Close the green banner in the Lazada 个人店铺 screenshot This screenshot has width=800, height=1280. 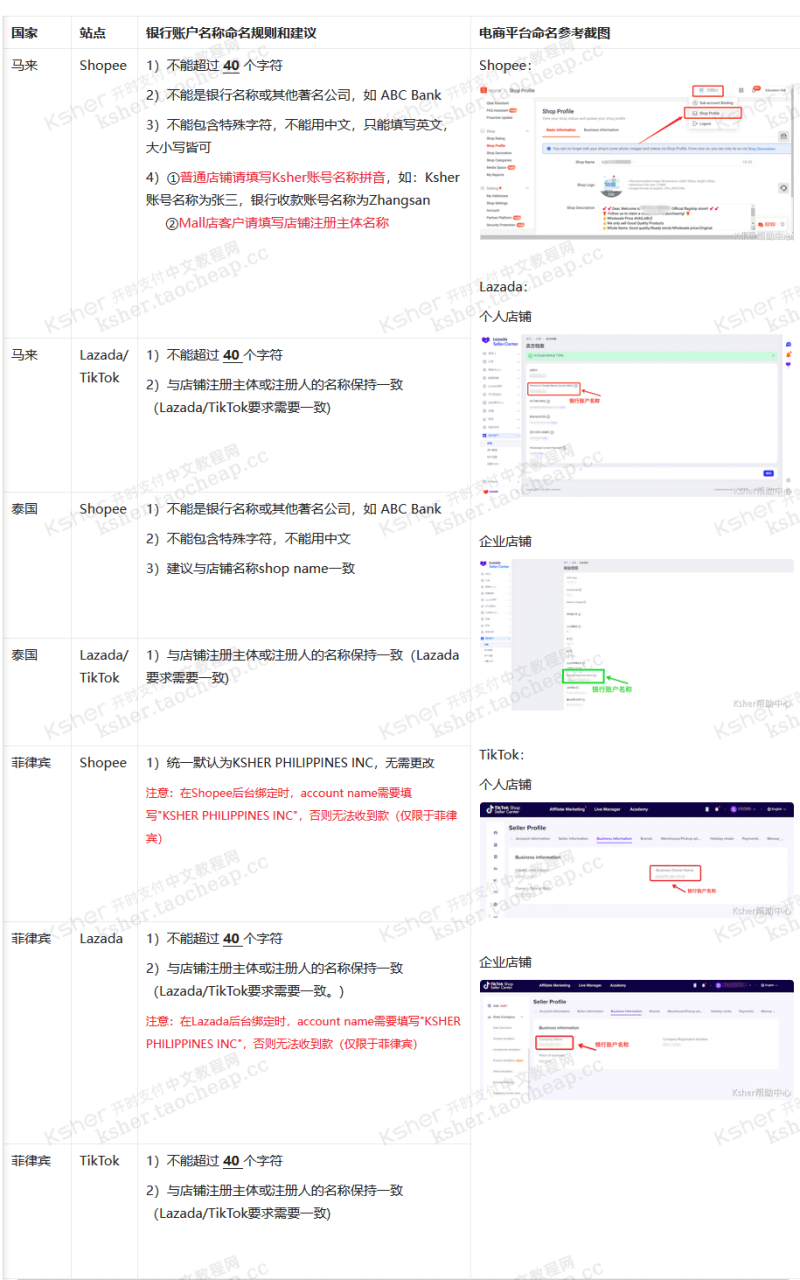coord(773,355)
